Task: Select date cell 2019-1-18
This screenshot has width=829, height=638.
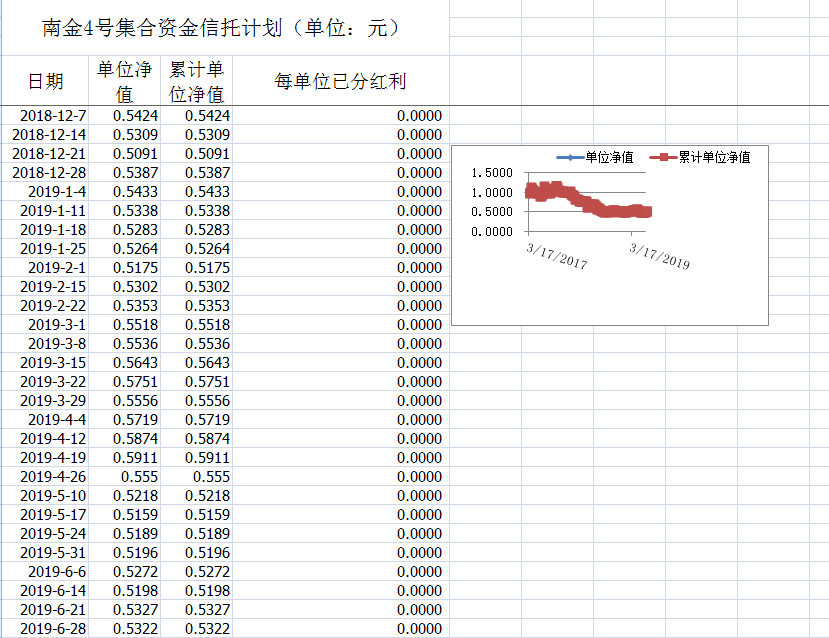Action: point(45,229)
